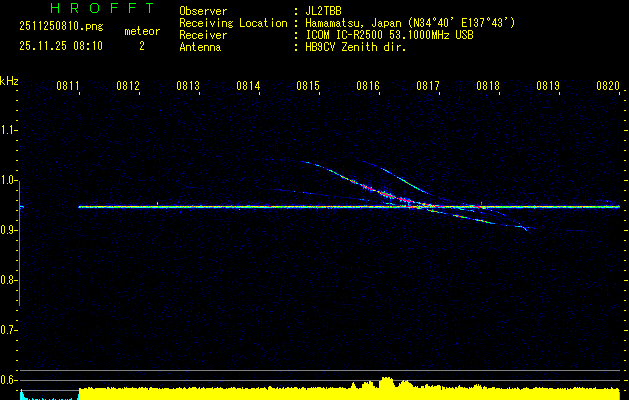The image size is (629, 400).
Task: Select the 0813 time label
Action: tap(188, 87)
